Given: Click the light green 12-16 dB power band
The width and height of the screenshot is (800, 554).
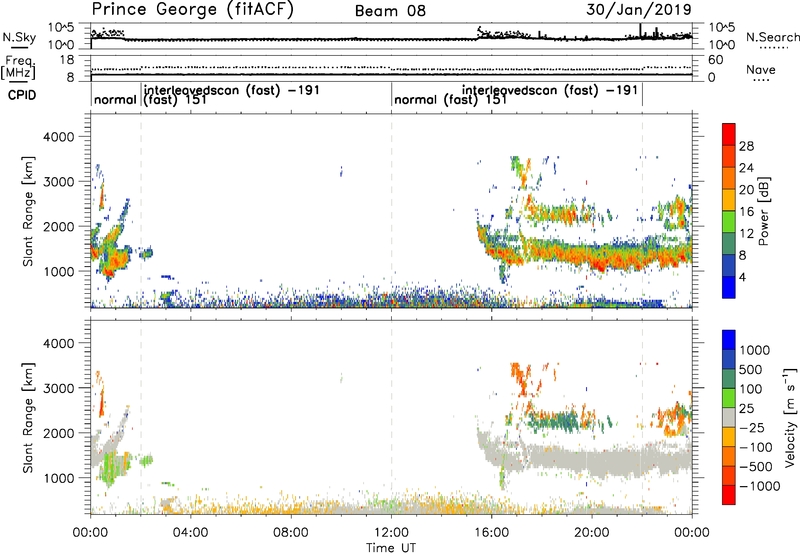Looking at the screenshot, I should click(x=729, y=222).
